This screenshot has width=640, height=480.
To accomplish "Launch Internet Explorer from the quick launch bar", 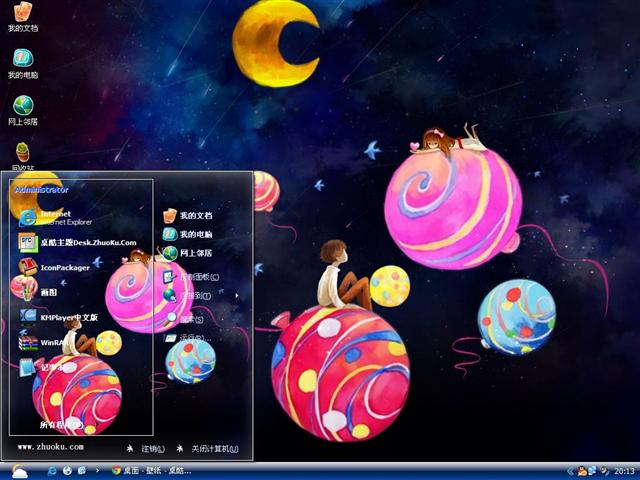I will (52, 471).
